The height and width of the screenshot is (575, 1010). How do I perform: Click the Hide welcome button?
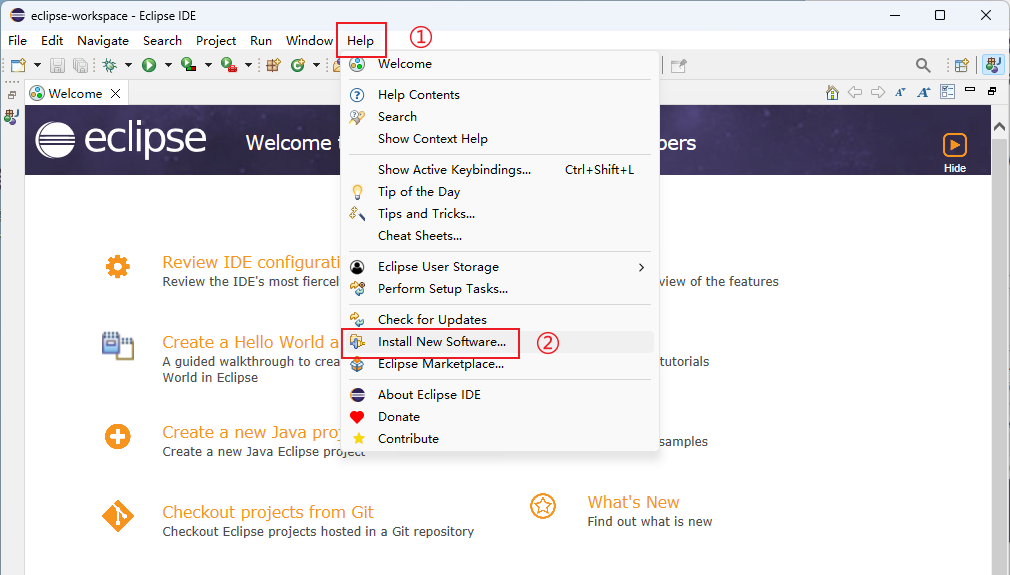coord(955,153)
